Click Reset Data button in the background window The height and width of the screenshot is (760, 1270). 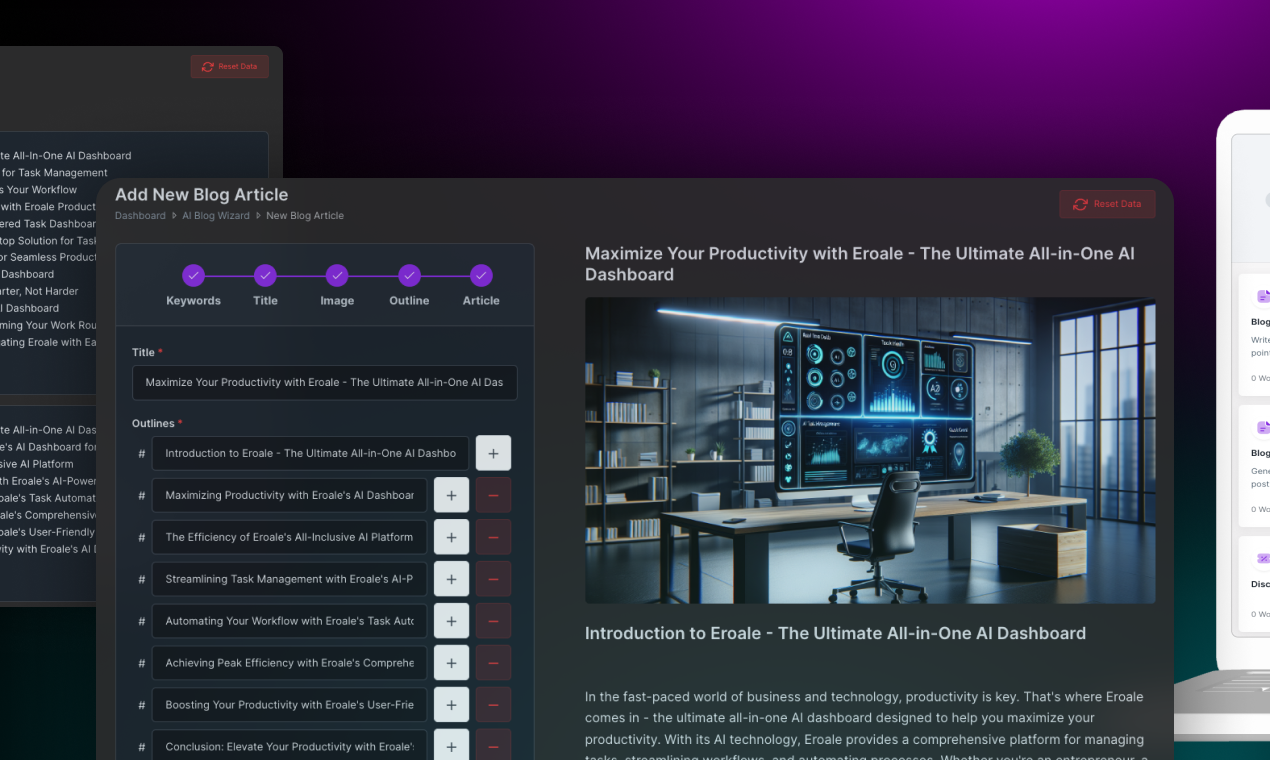point(229,66)
